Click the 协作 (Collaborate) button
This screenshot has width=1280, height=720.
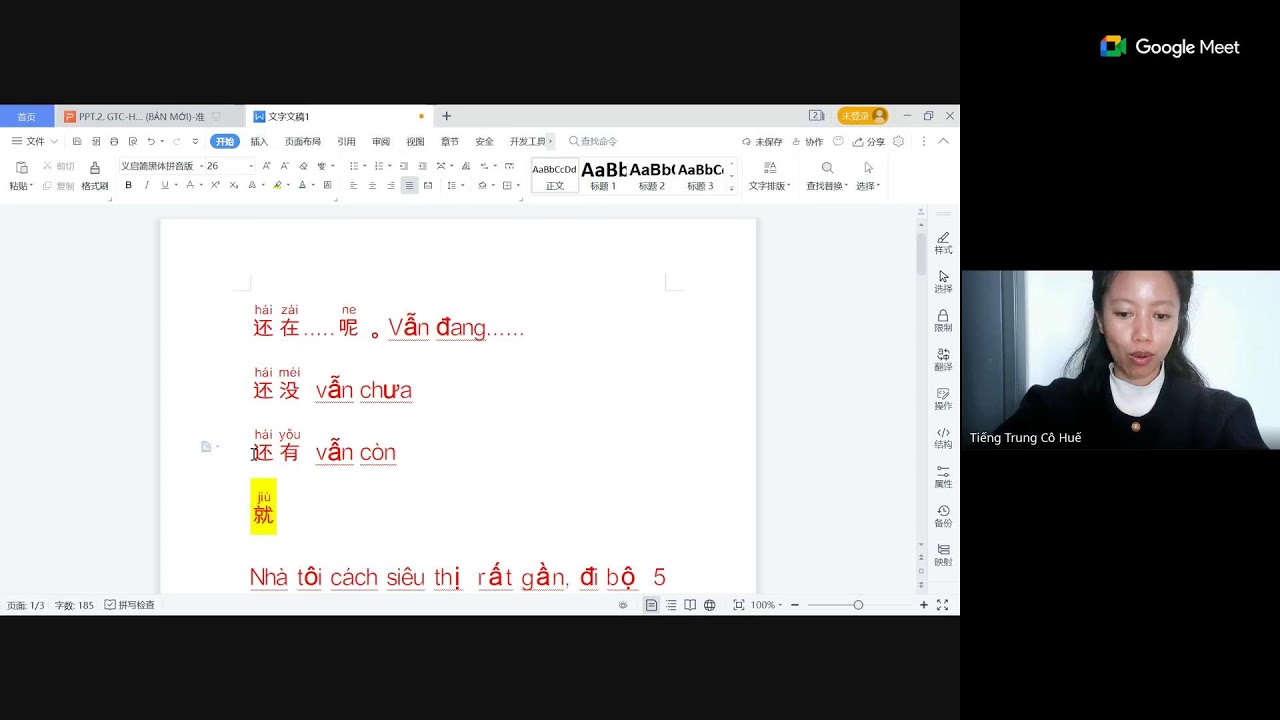click(x=807, y=142)
